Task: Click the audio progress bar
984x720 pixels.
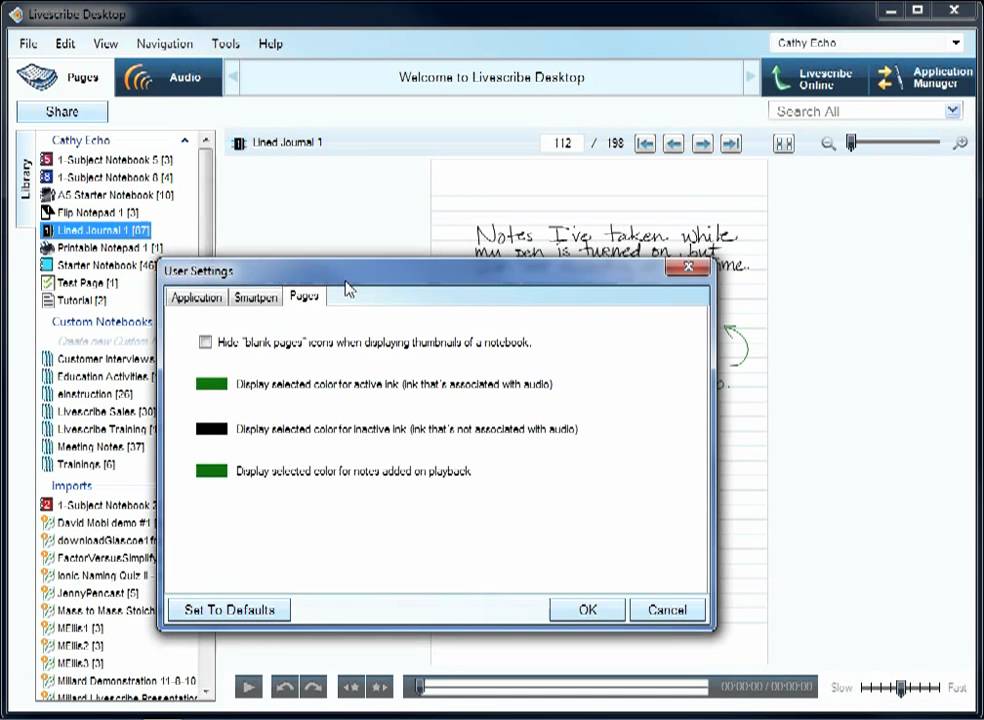Action: [x=562, y=687]
